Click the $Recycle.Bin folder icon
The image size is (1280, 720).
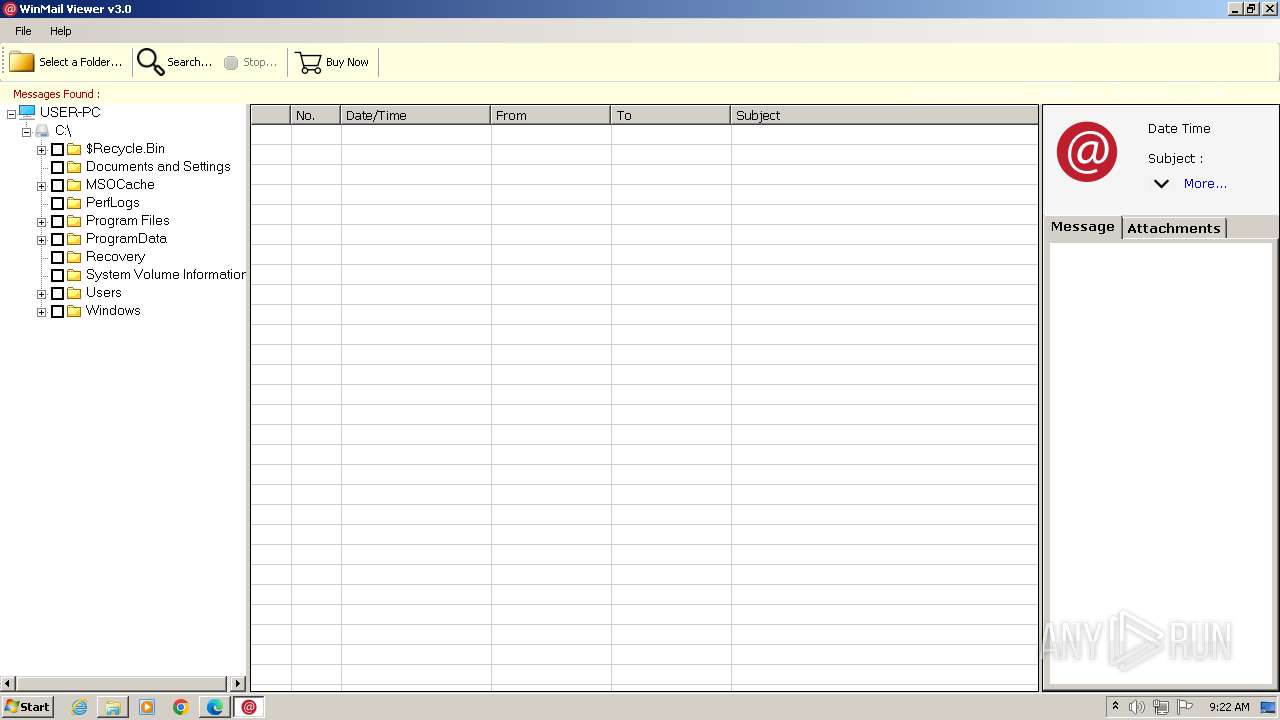pyautogui.click(x=74, y=149)
